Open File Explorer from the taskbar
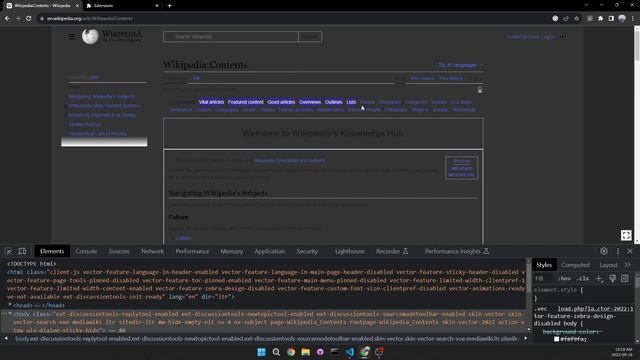 pyautogui.click(x=305, y=352)
